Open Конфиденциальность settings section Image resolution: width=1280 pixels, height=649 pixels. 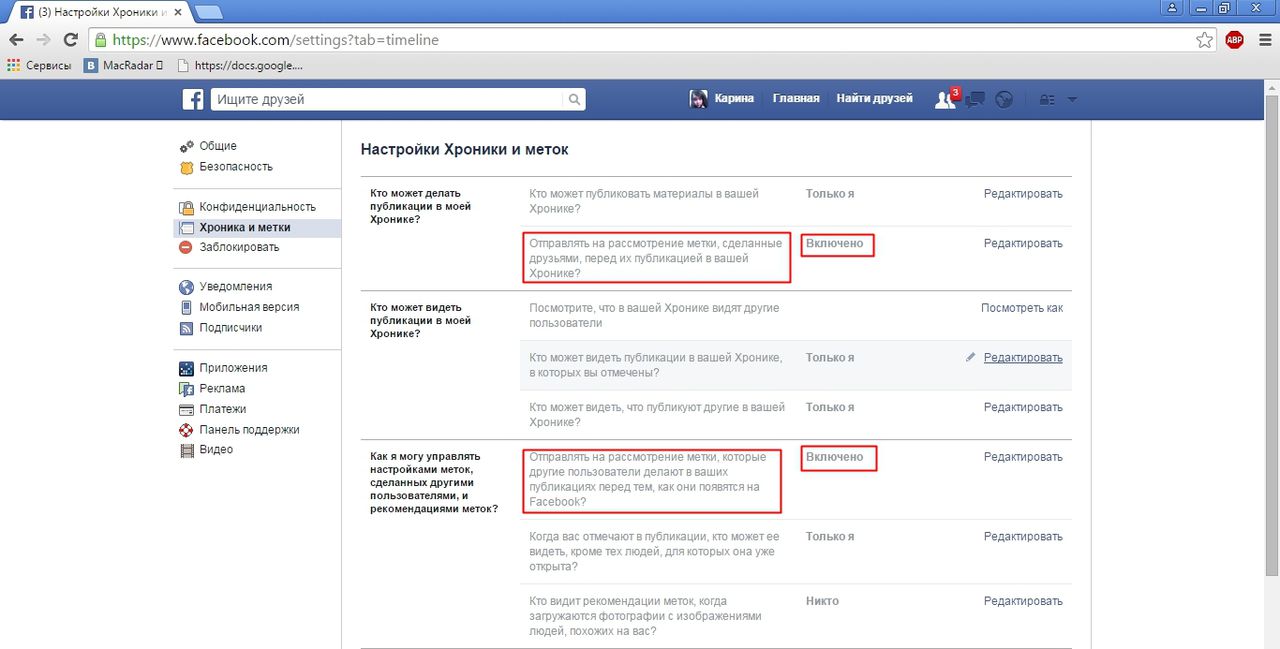[x=257, y=207]
